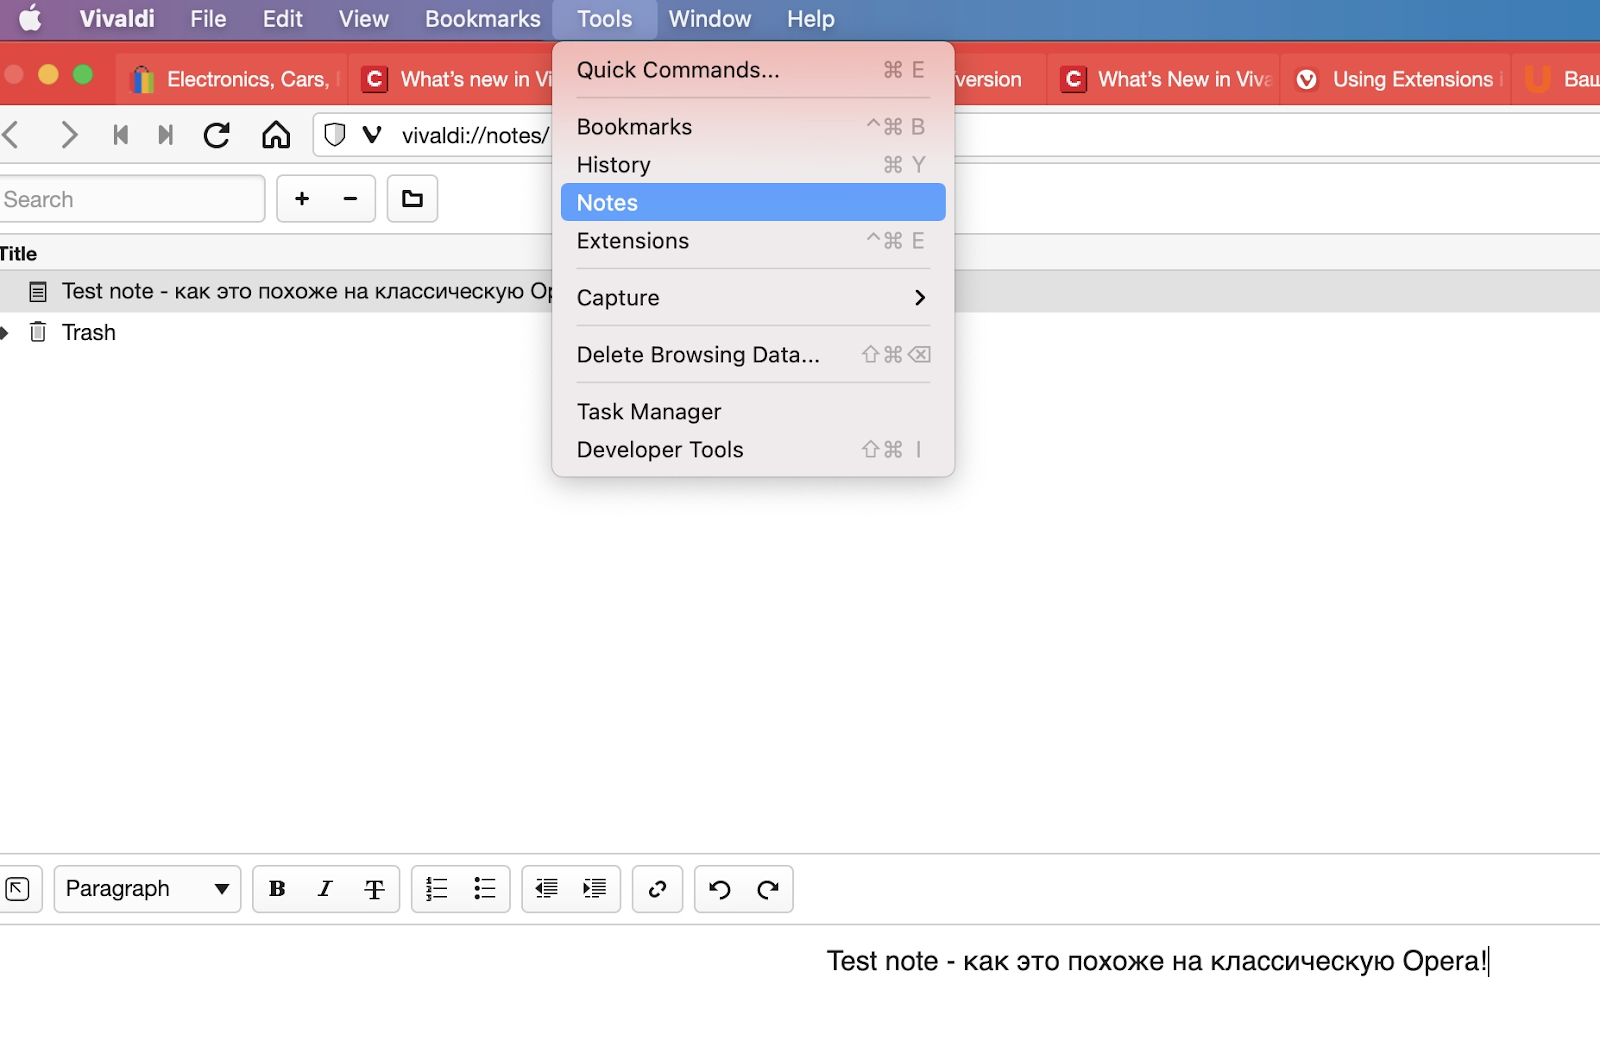Screen dimensions: 1600x1041
Task: Choose Notes in the Tools menu
Action: tap(753, 202)
